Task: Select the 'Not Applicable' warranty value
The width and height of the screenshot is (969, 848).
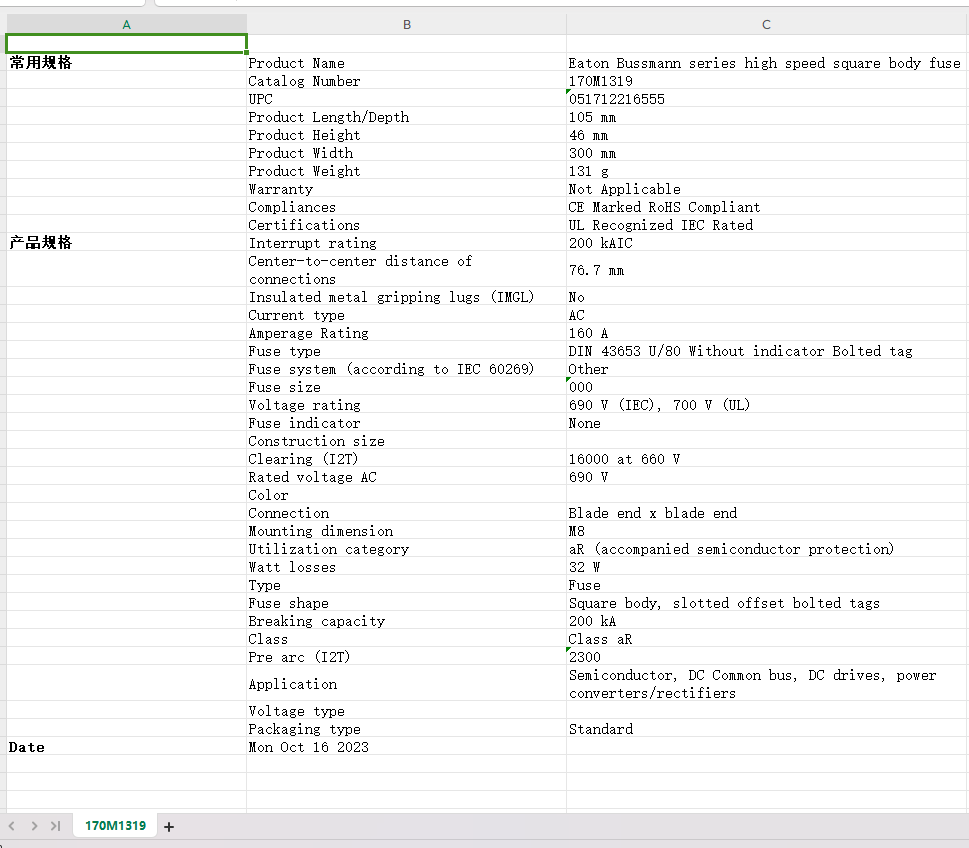Action: [767, 189]
